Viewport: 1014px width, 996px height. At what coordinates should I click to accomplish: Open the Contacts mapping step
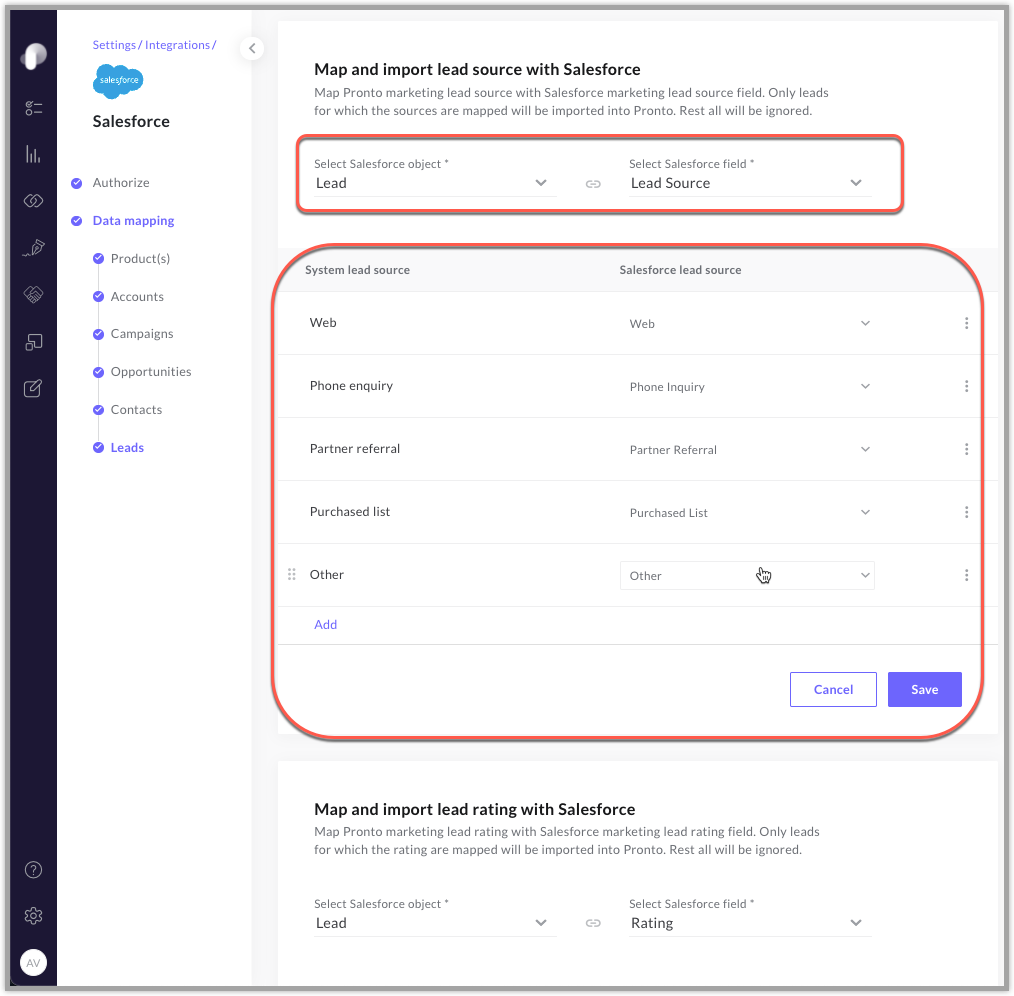coord(136,409)
